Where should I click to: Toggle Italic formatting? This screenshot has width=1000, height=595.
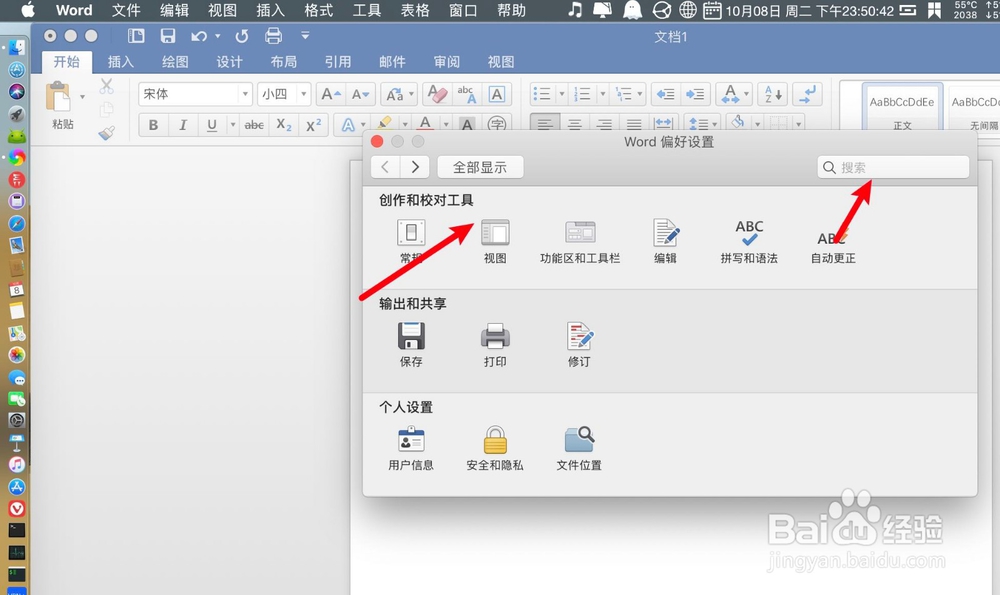(x=182, y=125)
